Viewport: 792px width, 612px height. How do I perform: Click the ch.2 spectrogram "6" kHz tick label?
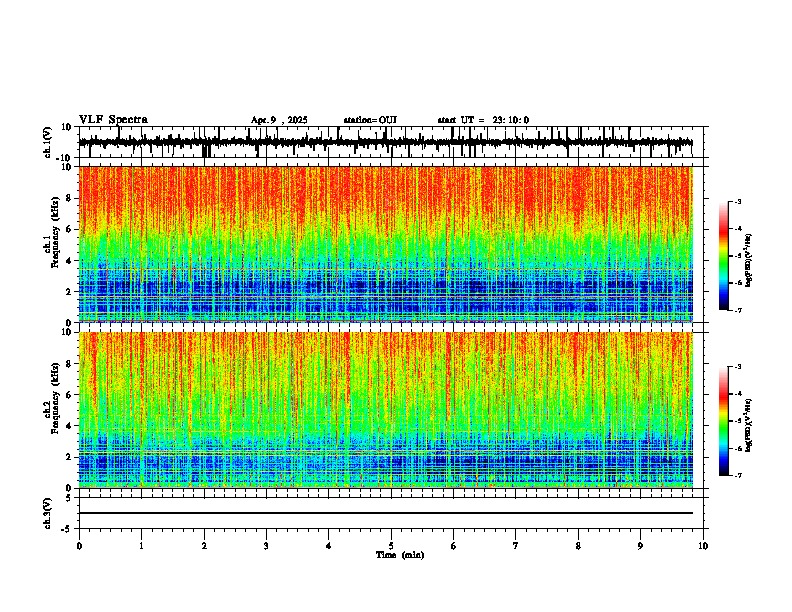[69, 395]
